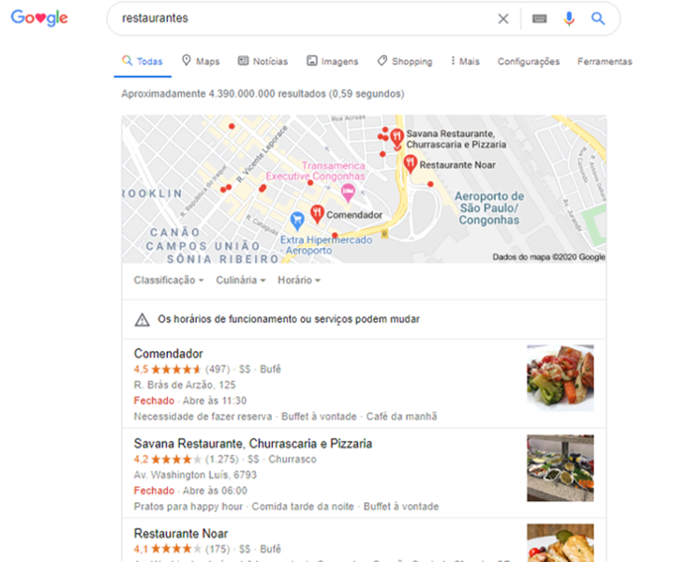Switch to the Maps tab
693x562 pixels.
click(201, 61)
